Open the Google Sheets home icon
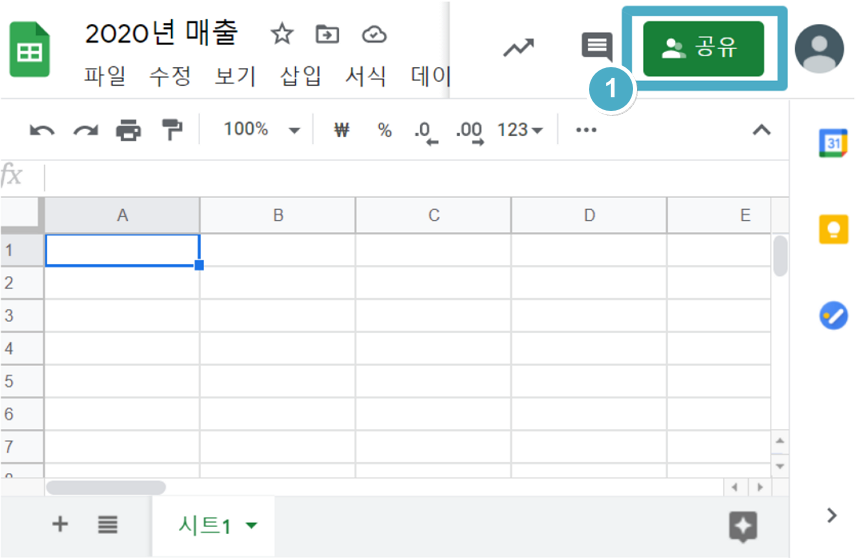The width and height of the screenshot is (863, 558). point(30,49)
